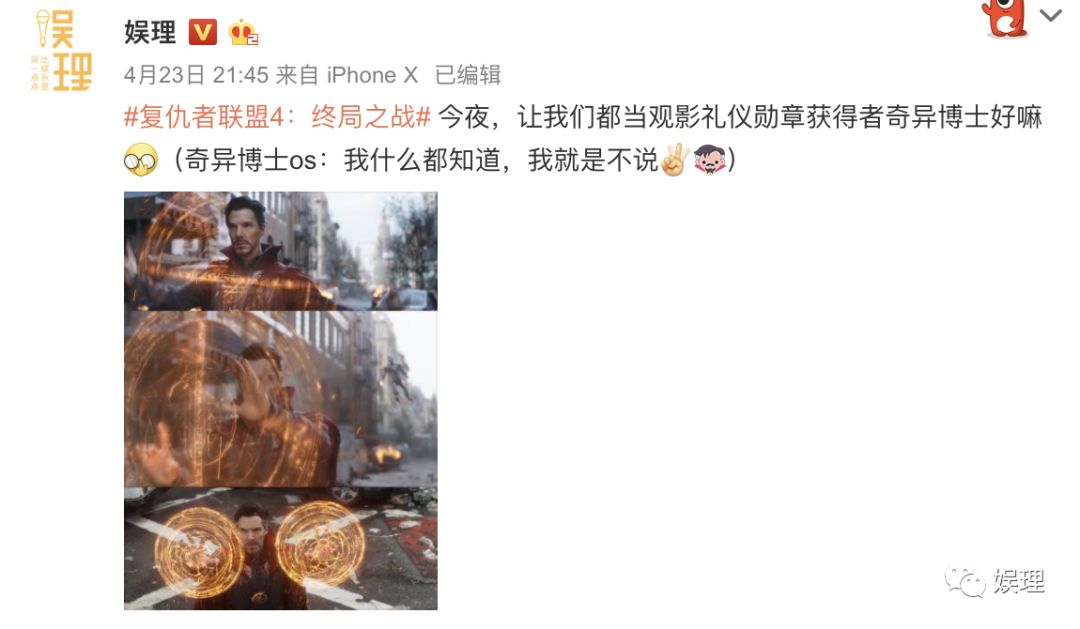Click the post text 我什么都知道
1080x629 pixels.
tap(422, 161)
